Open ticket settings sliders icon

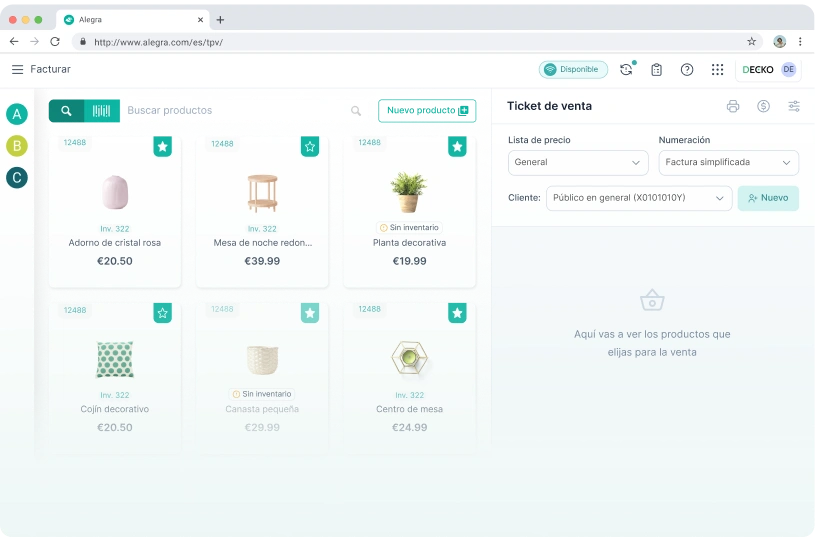(794, 106)
